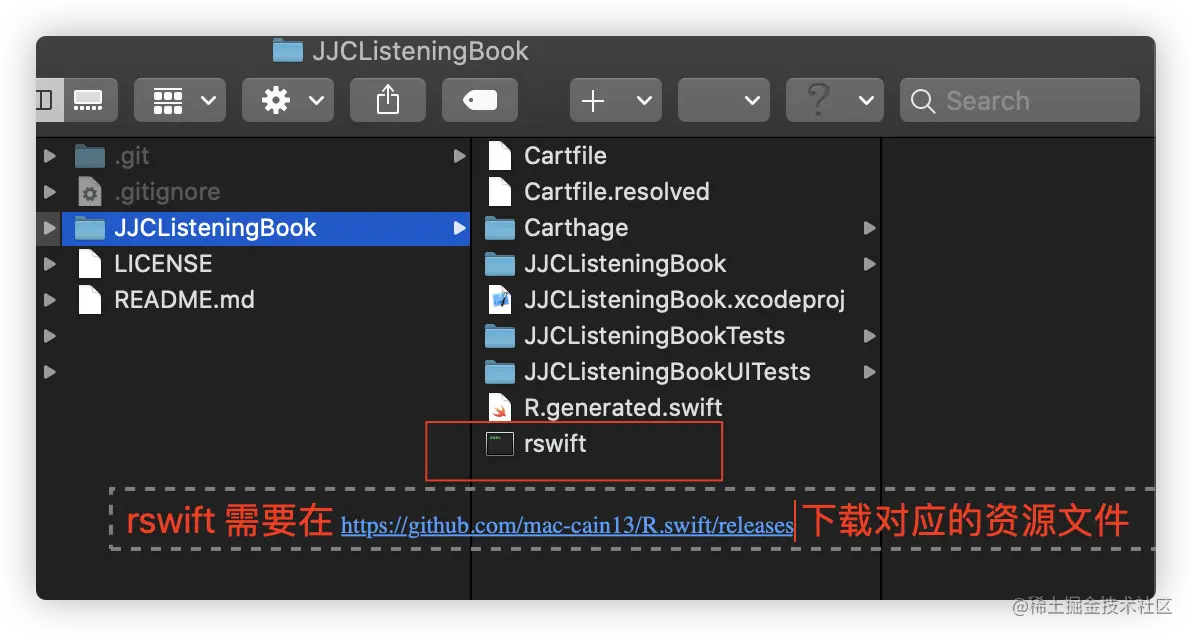1192x636 pixels.
Task: Click the sidebar triangle left of .git
Action: (49, 156)
